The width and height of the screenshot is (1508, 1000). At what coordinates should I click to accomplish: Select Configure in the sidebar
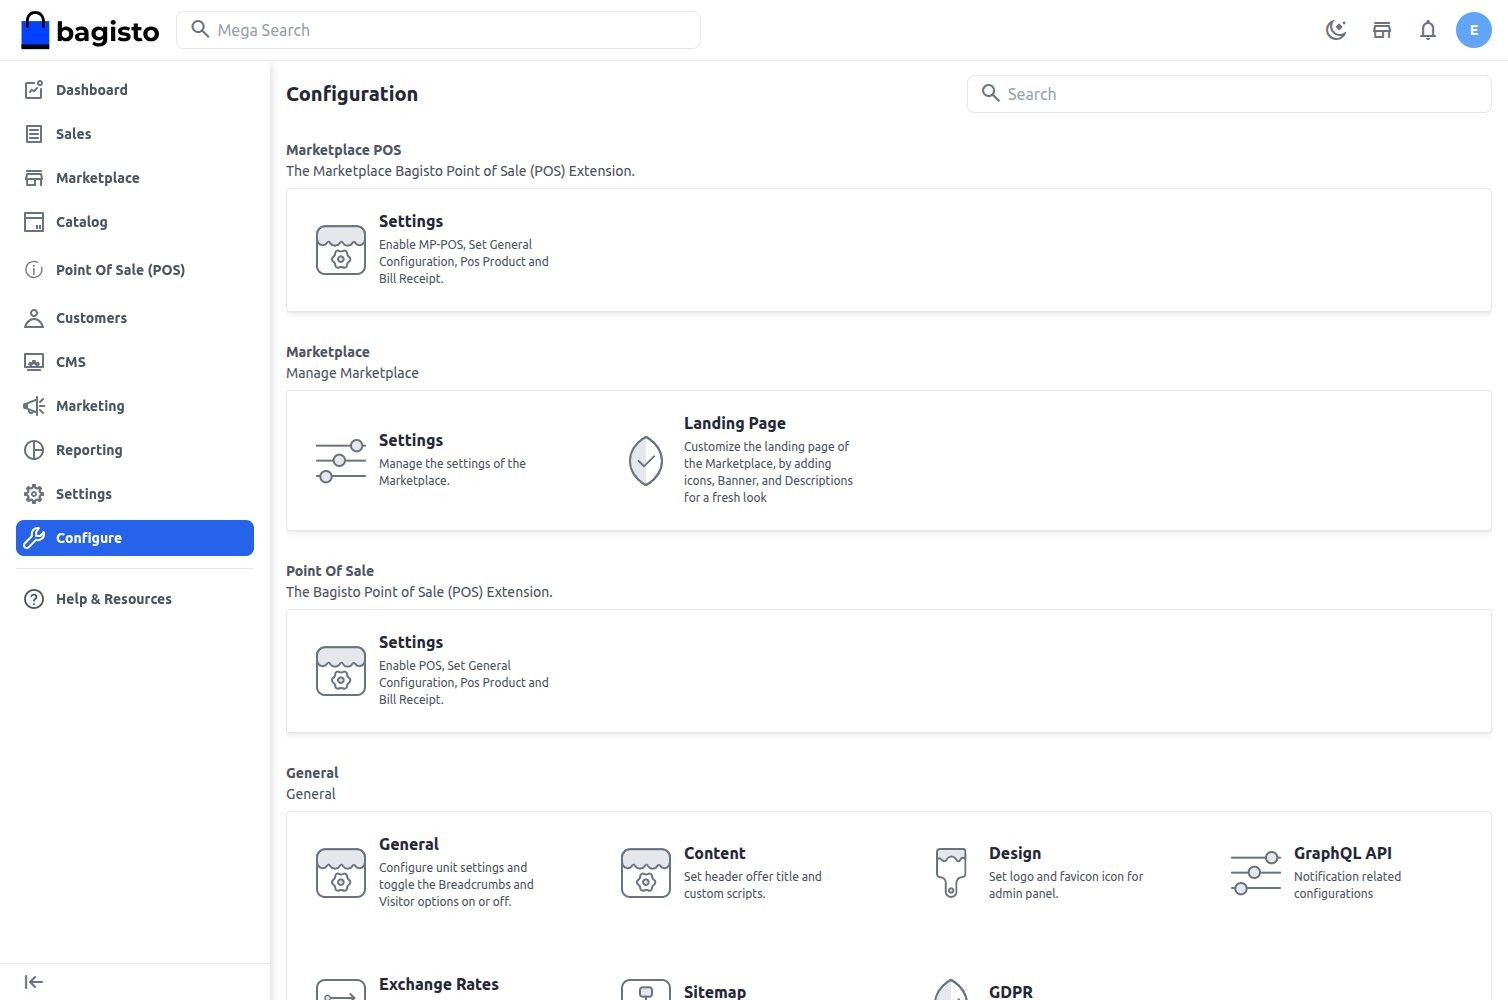135,538
